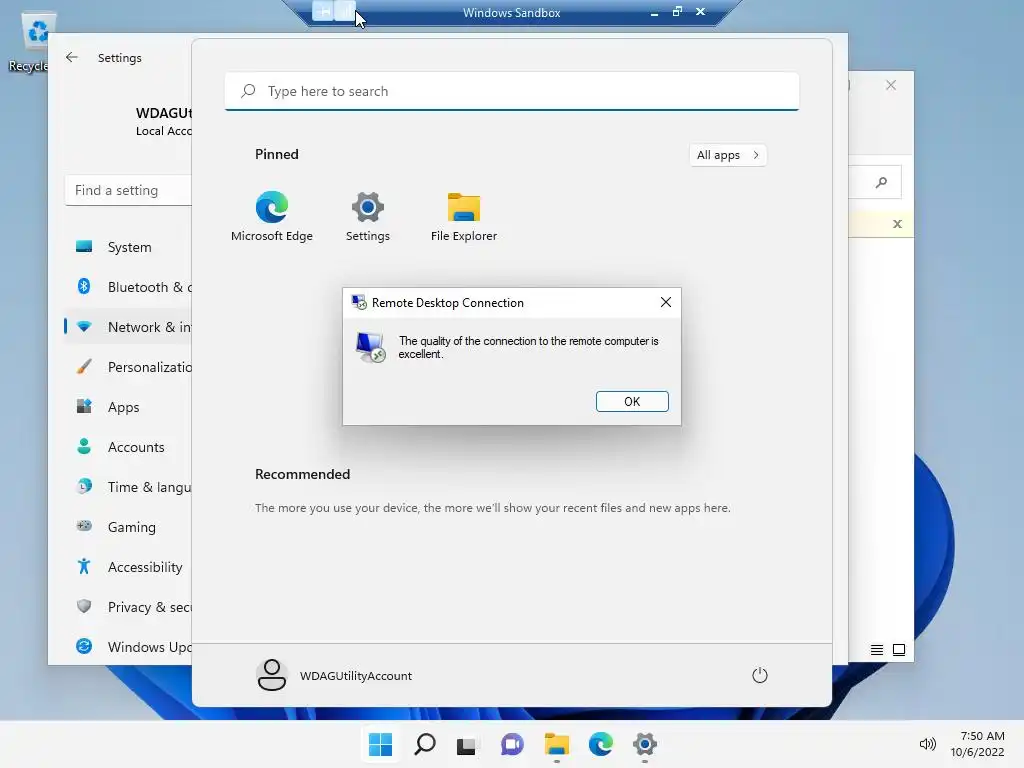
Task: Open File Explorer from the taskbar
Action: click(556, 744)
